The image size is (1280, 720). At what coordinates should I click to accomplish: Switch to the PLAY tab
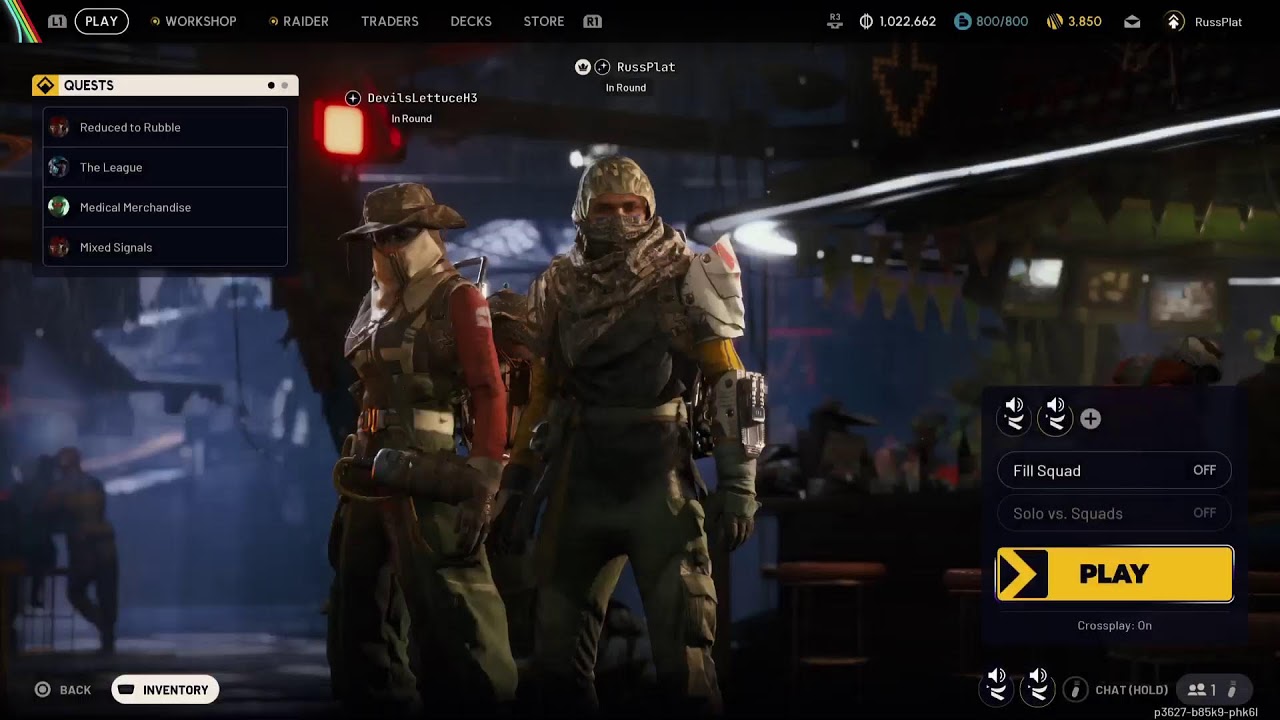[x=101, y=21]
